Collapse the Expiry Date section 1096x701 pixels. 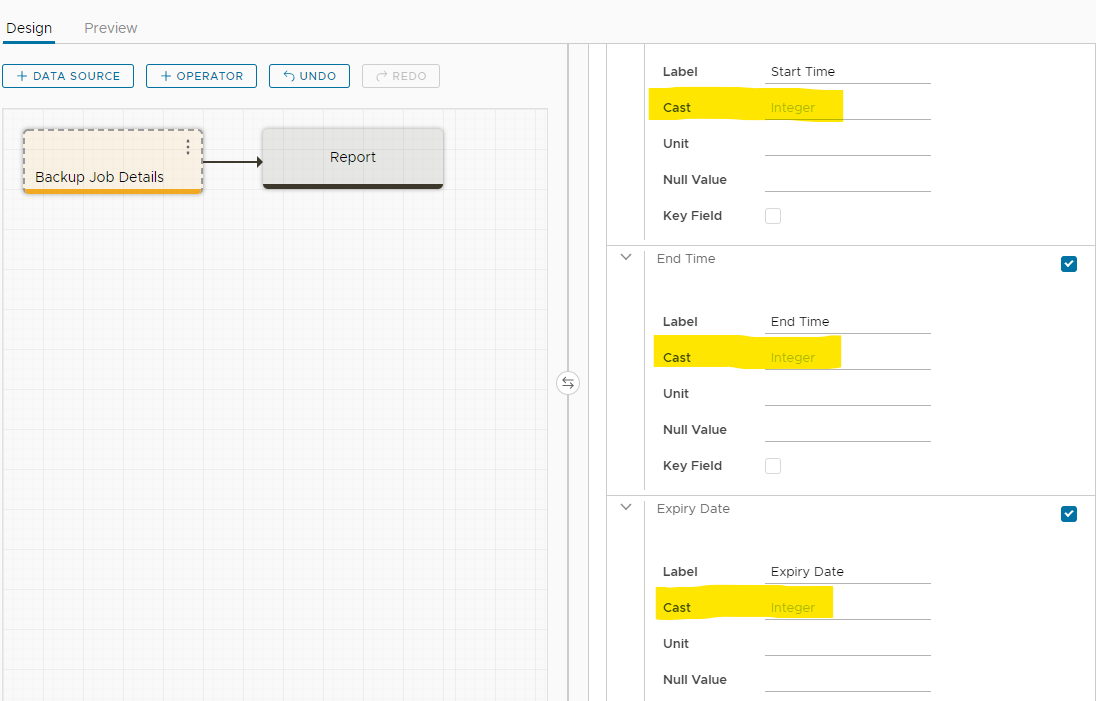coord(626,508)
